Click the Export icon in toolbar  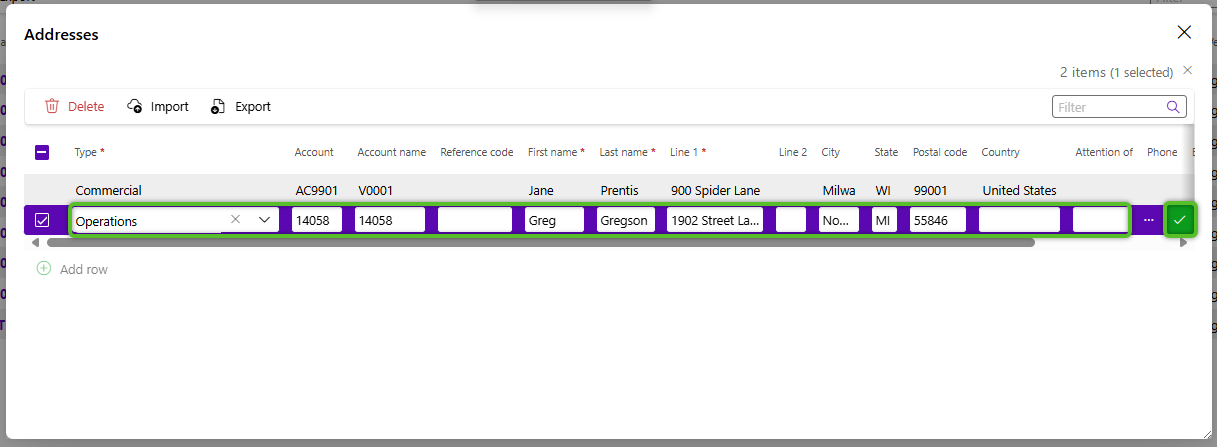[218, 106]
